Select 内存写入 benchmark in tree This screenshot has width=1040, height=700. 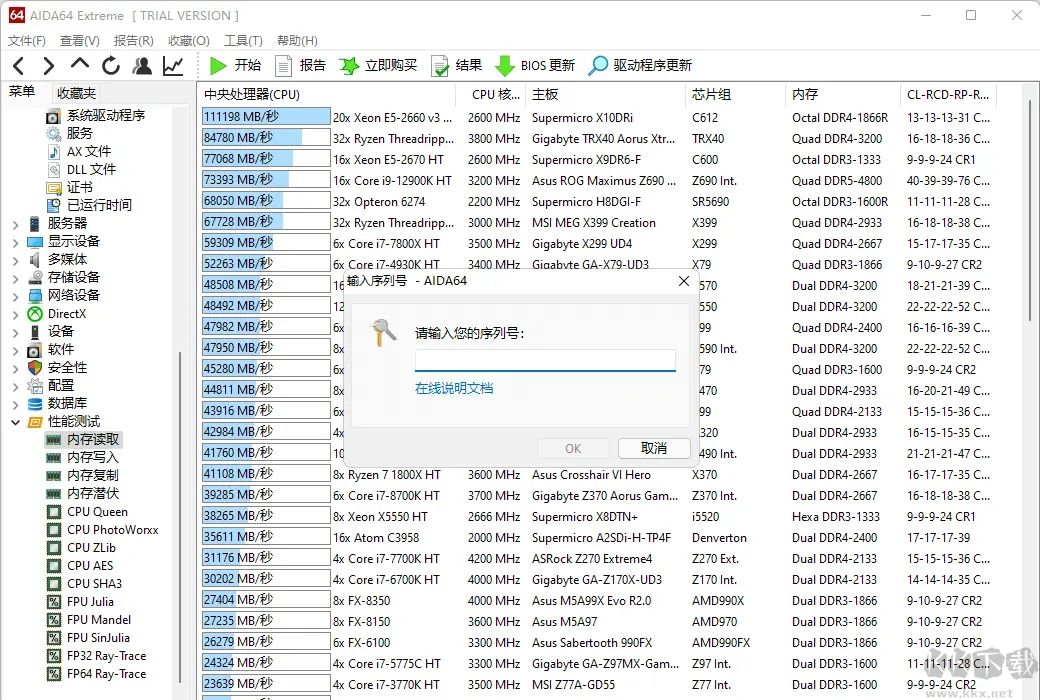[x=92, y=458]
